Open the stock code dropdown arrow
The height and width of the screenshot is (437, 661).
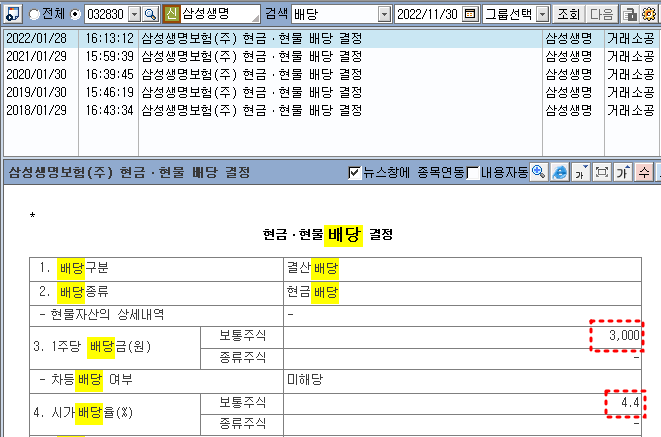(x=134, y=14)
